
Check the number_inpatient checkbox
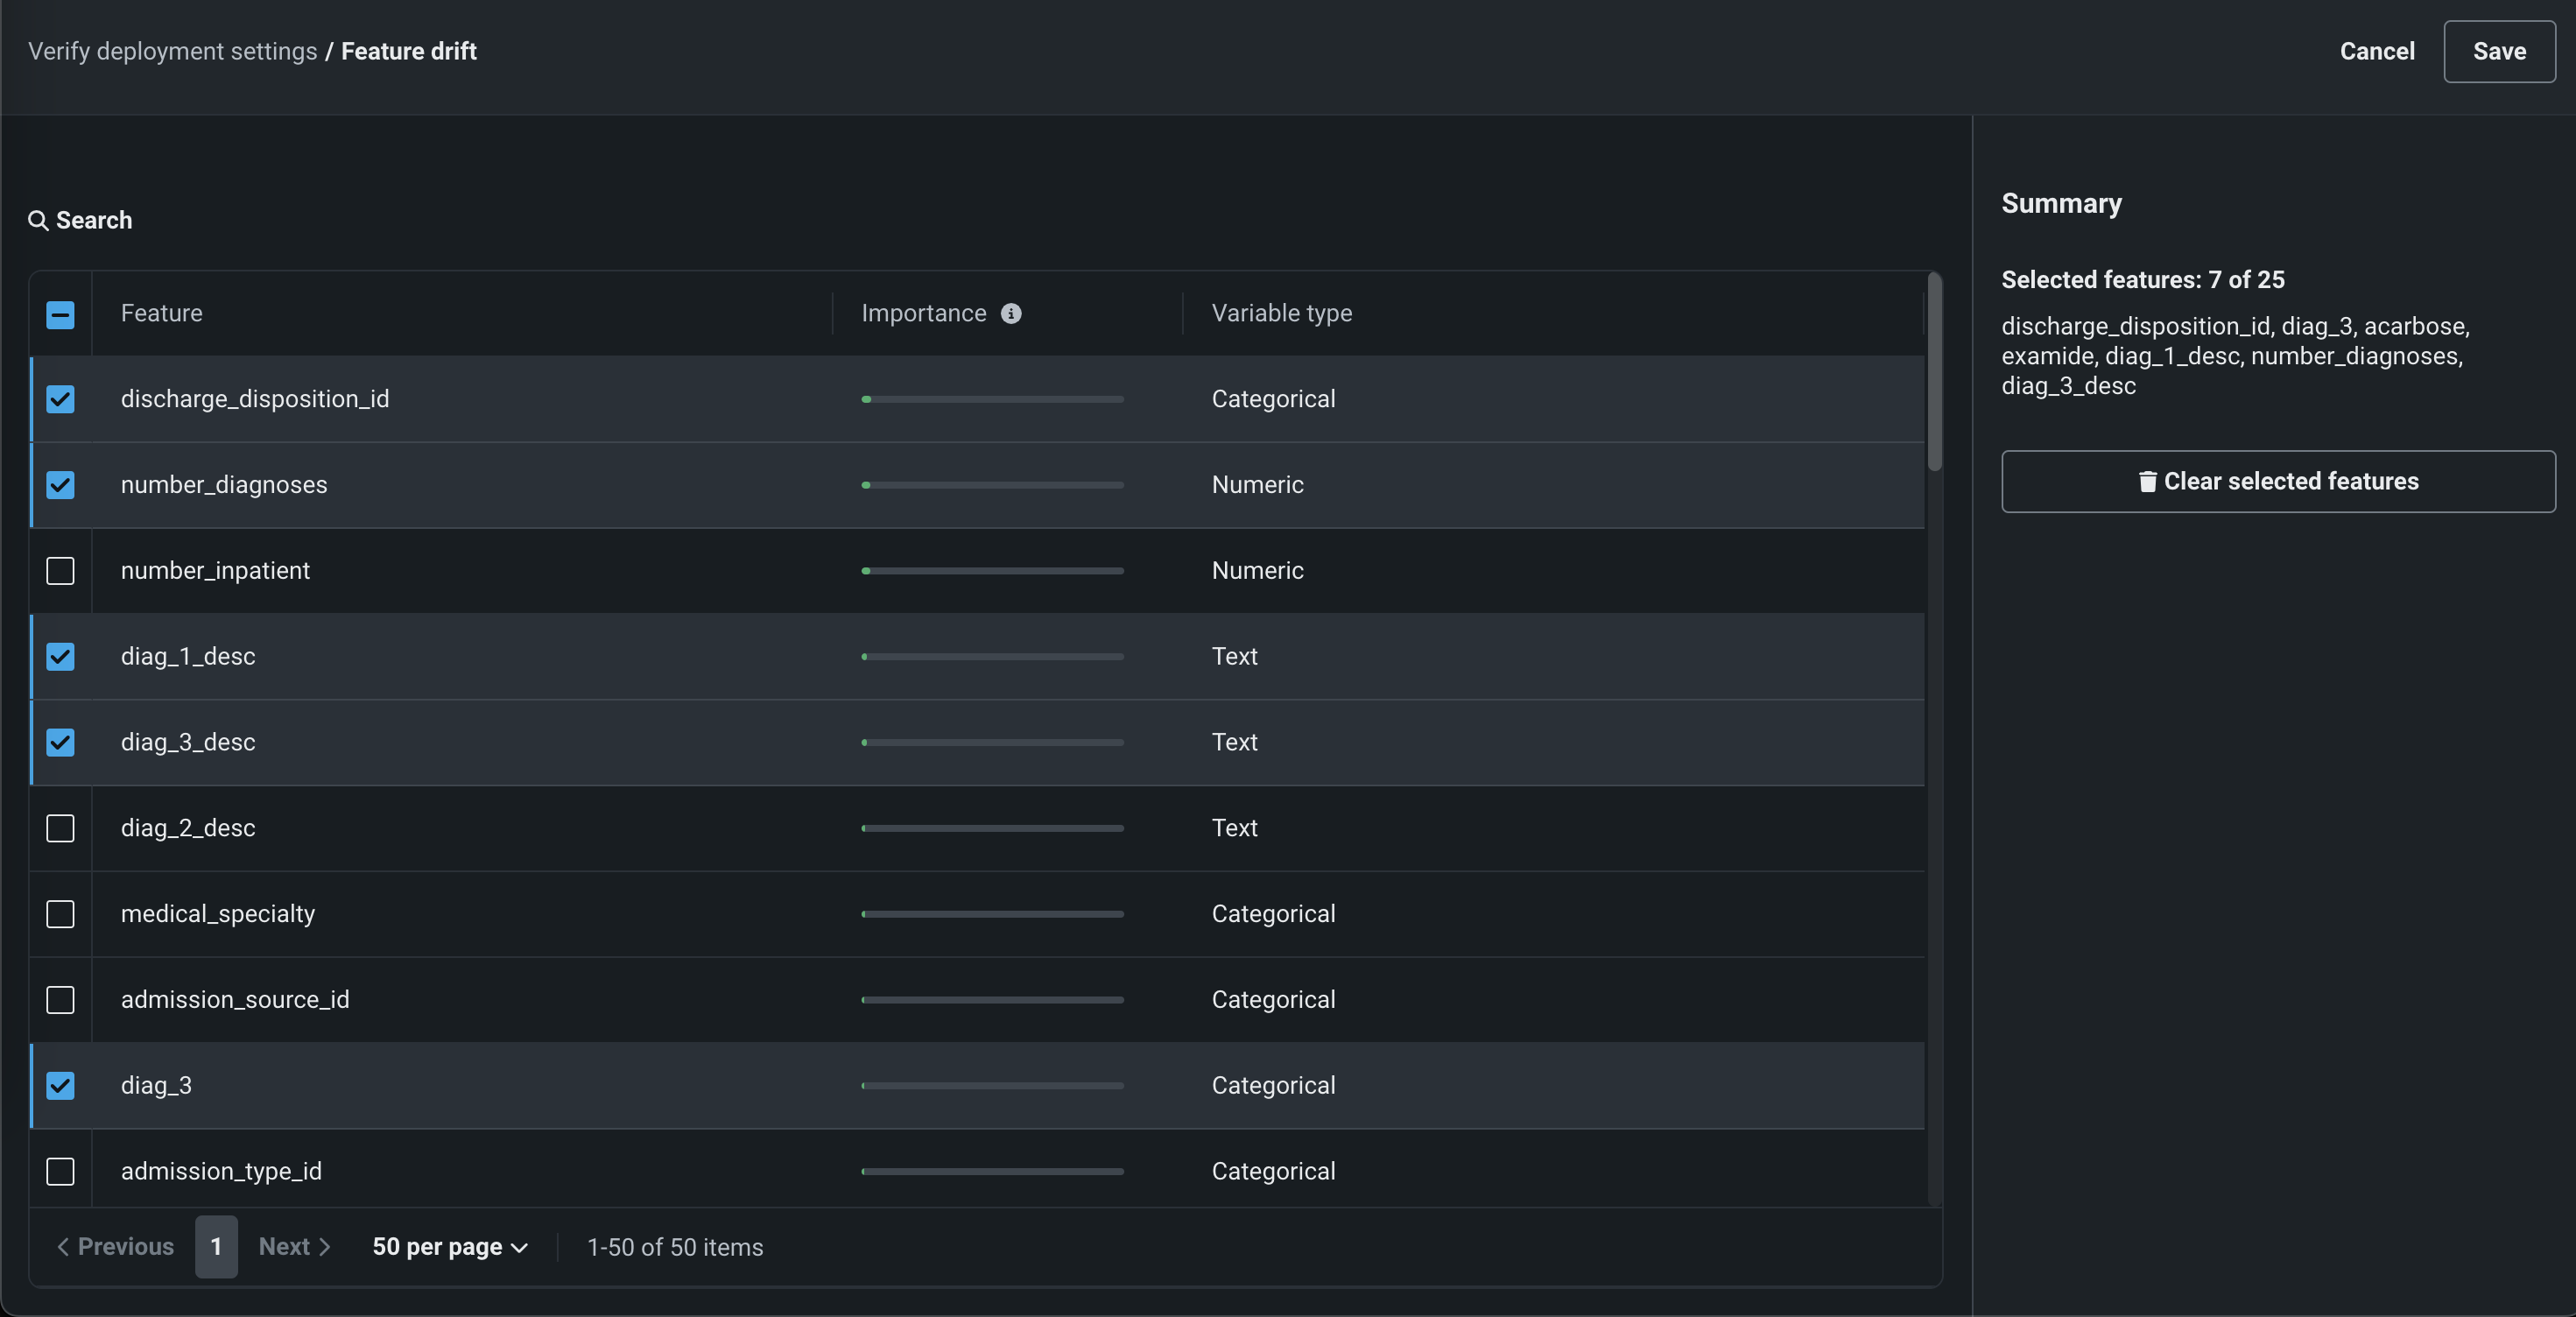tap(60, 571)
